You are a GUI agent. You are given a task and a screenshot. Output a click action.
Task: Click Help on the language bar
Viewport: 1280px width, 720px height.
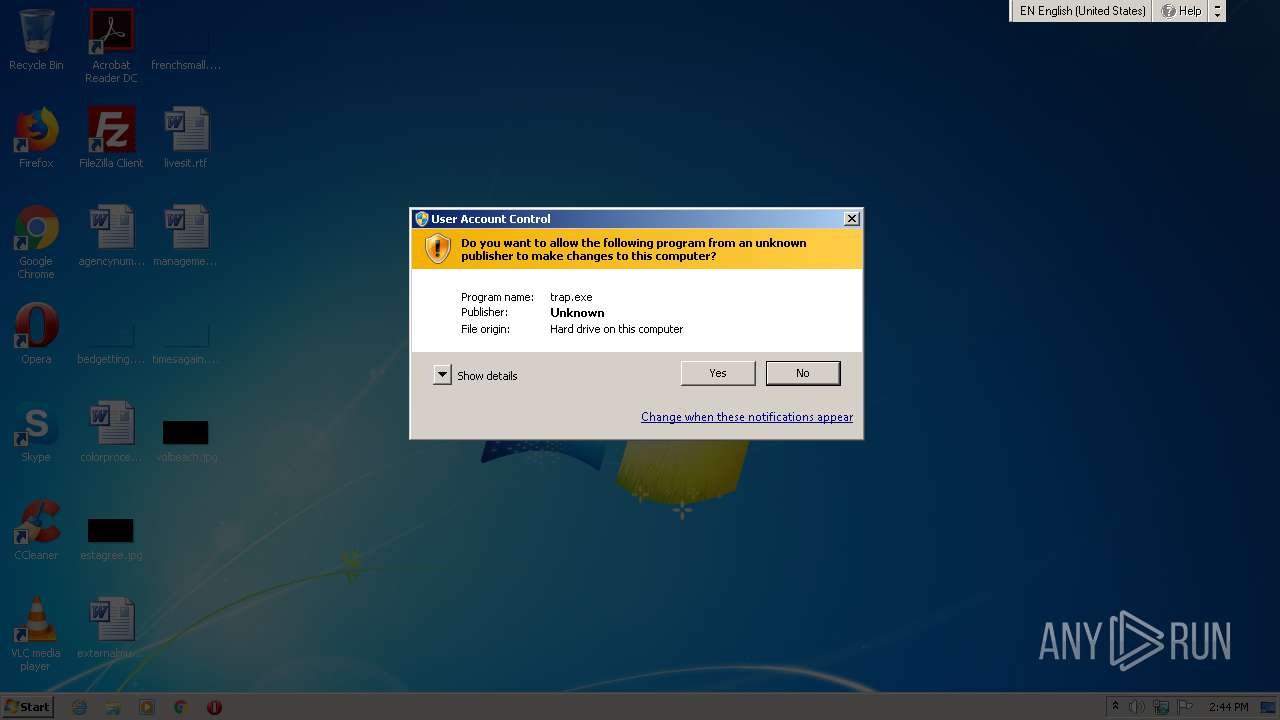click(1181, 11)
